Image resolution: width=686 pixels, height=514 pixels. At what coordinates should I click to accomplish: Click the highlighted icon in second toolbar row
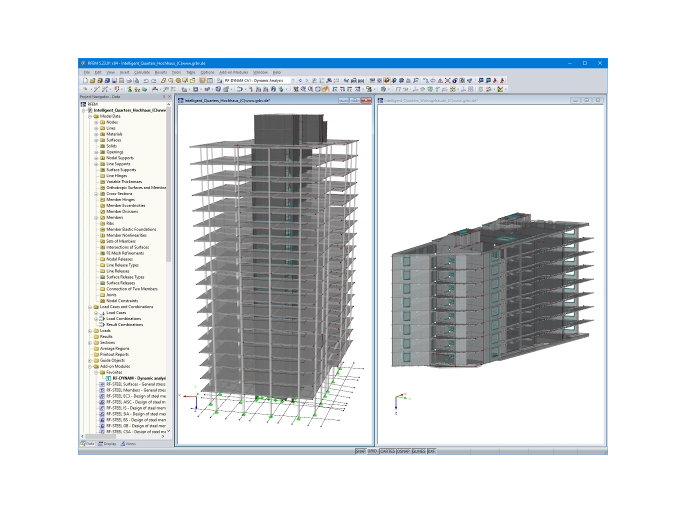pos(325,89)
